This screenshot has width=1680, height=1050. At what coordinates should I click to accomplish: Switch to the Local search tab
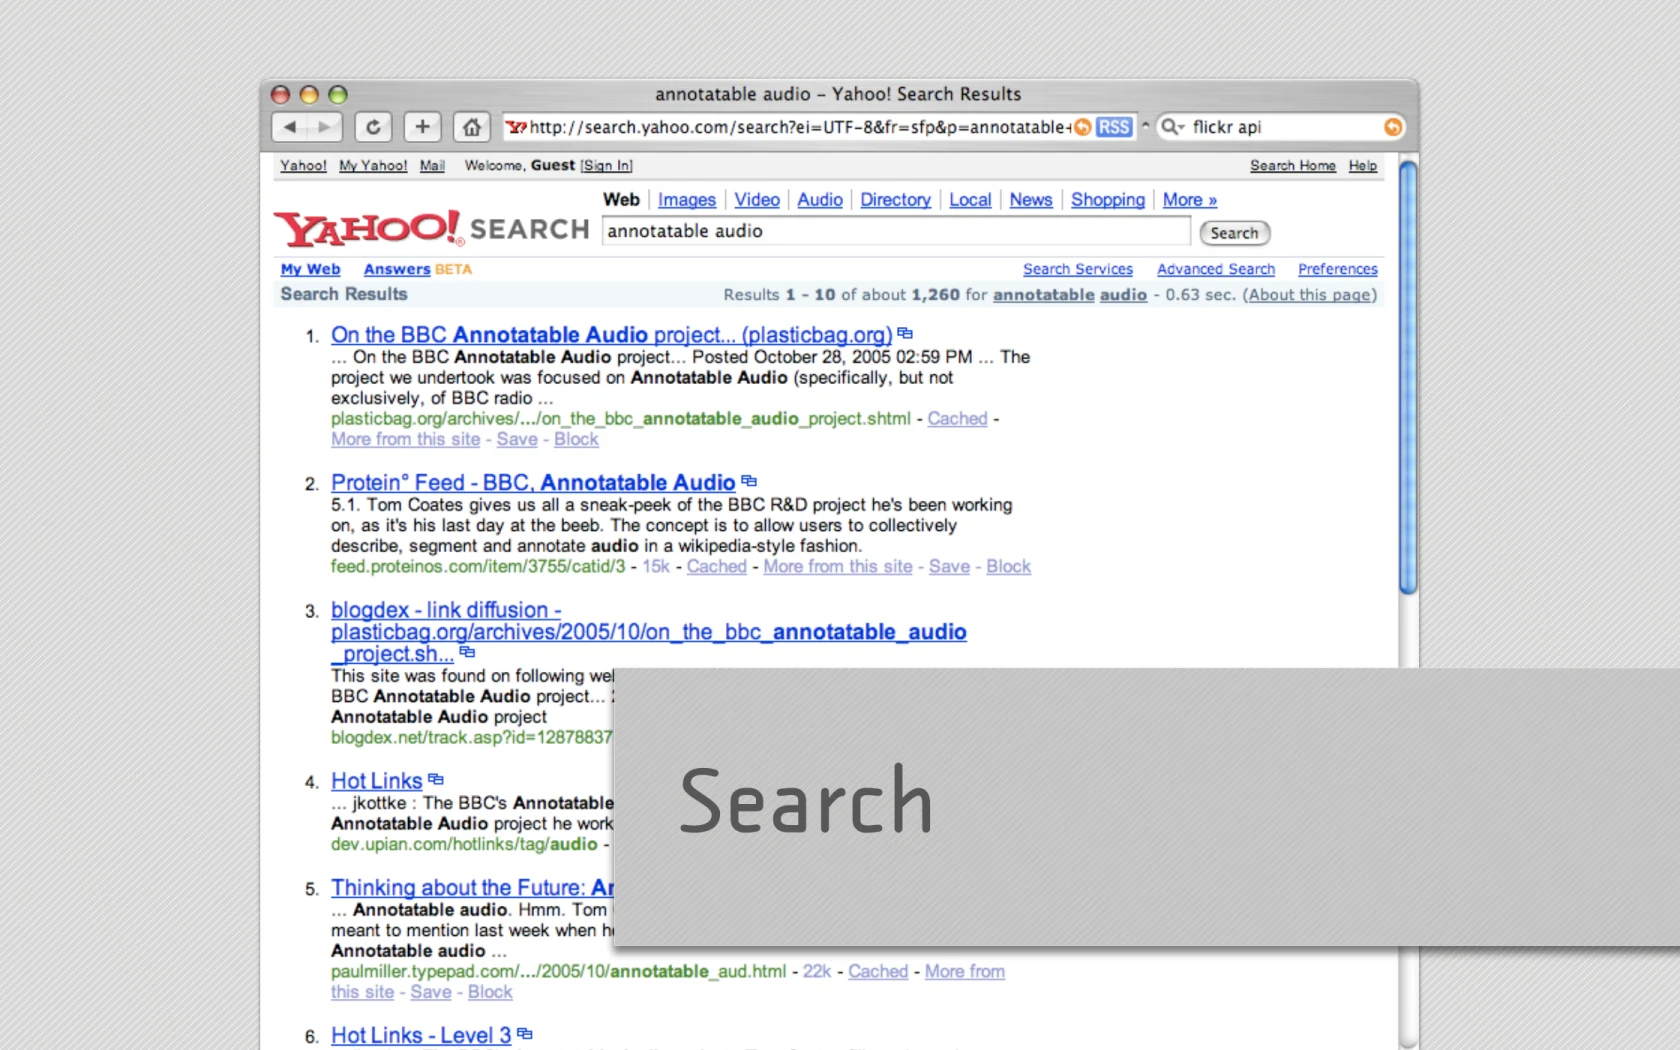970,200
